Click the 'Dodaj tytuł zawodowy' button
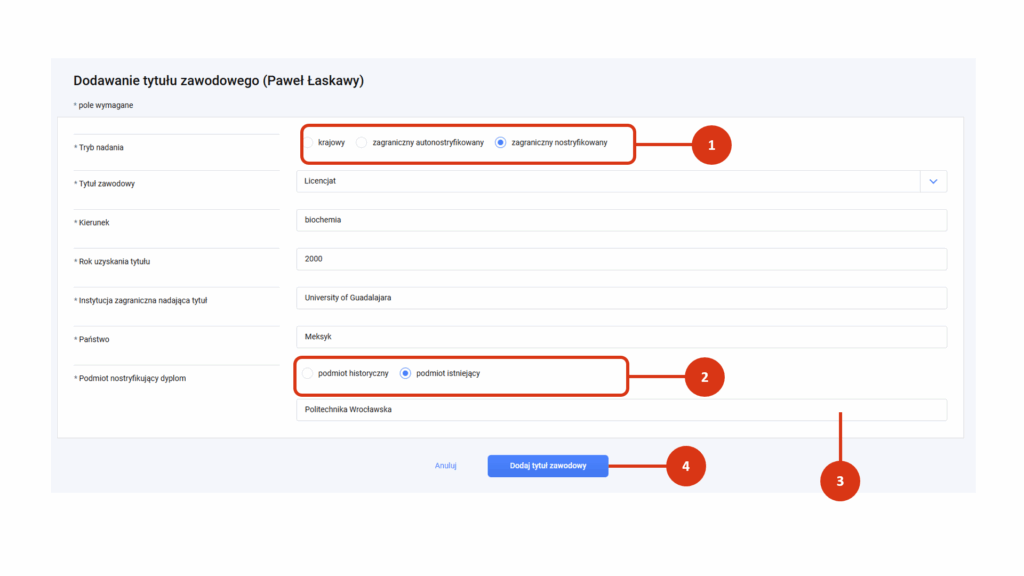Image resolution: width=1024 pixels, height=576 pixels. coord(548,466)
